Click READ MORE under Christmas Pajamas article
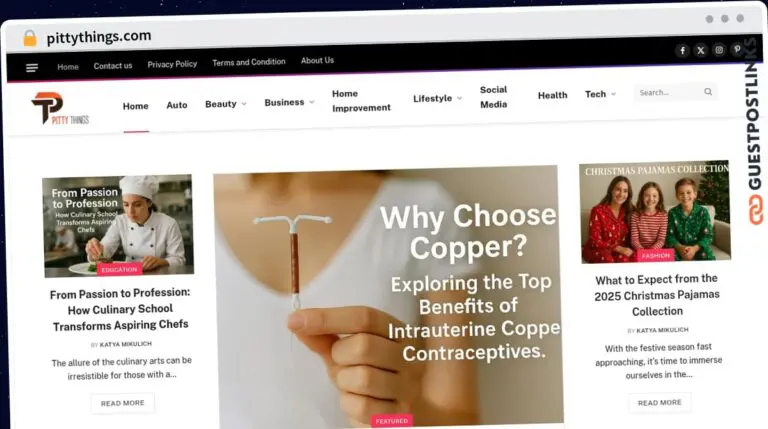Screen dimensions: 768x429 660,402
